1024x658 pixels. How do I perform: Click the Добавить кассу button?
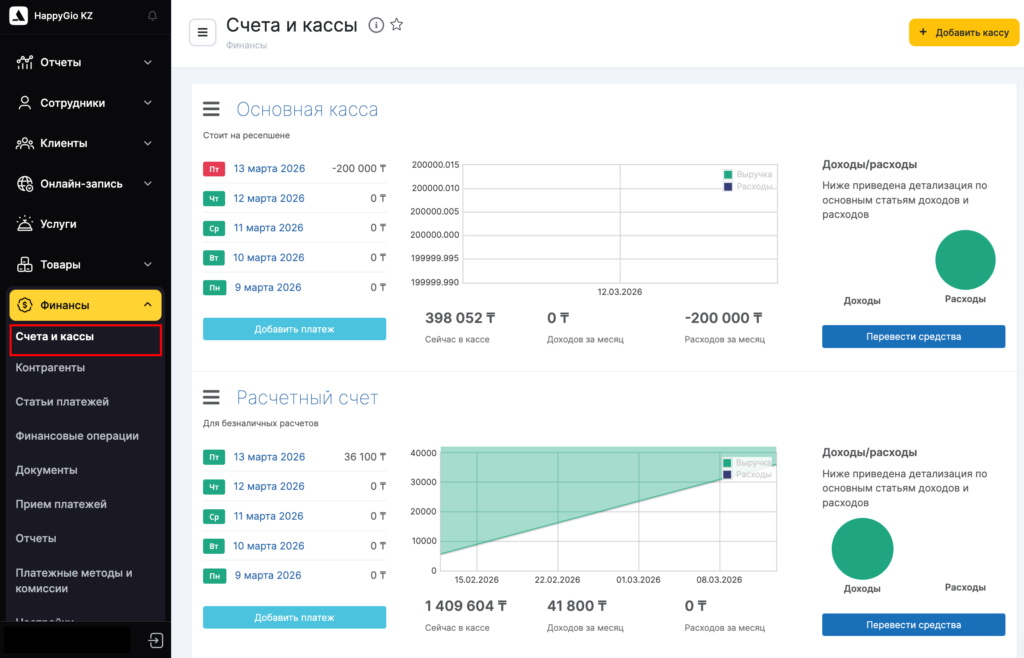point(963,32)
